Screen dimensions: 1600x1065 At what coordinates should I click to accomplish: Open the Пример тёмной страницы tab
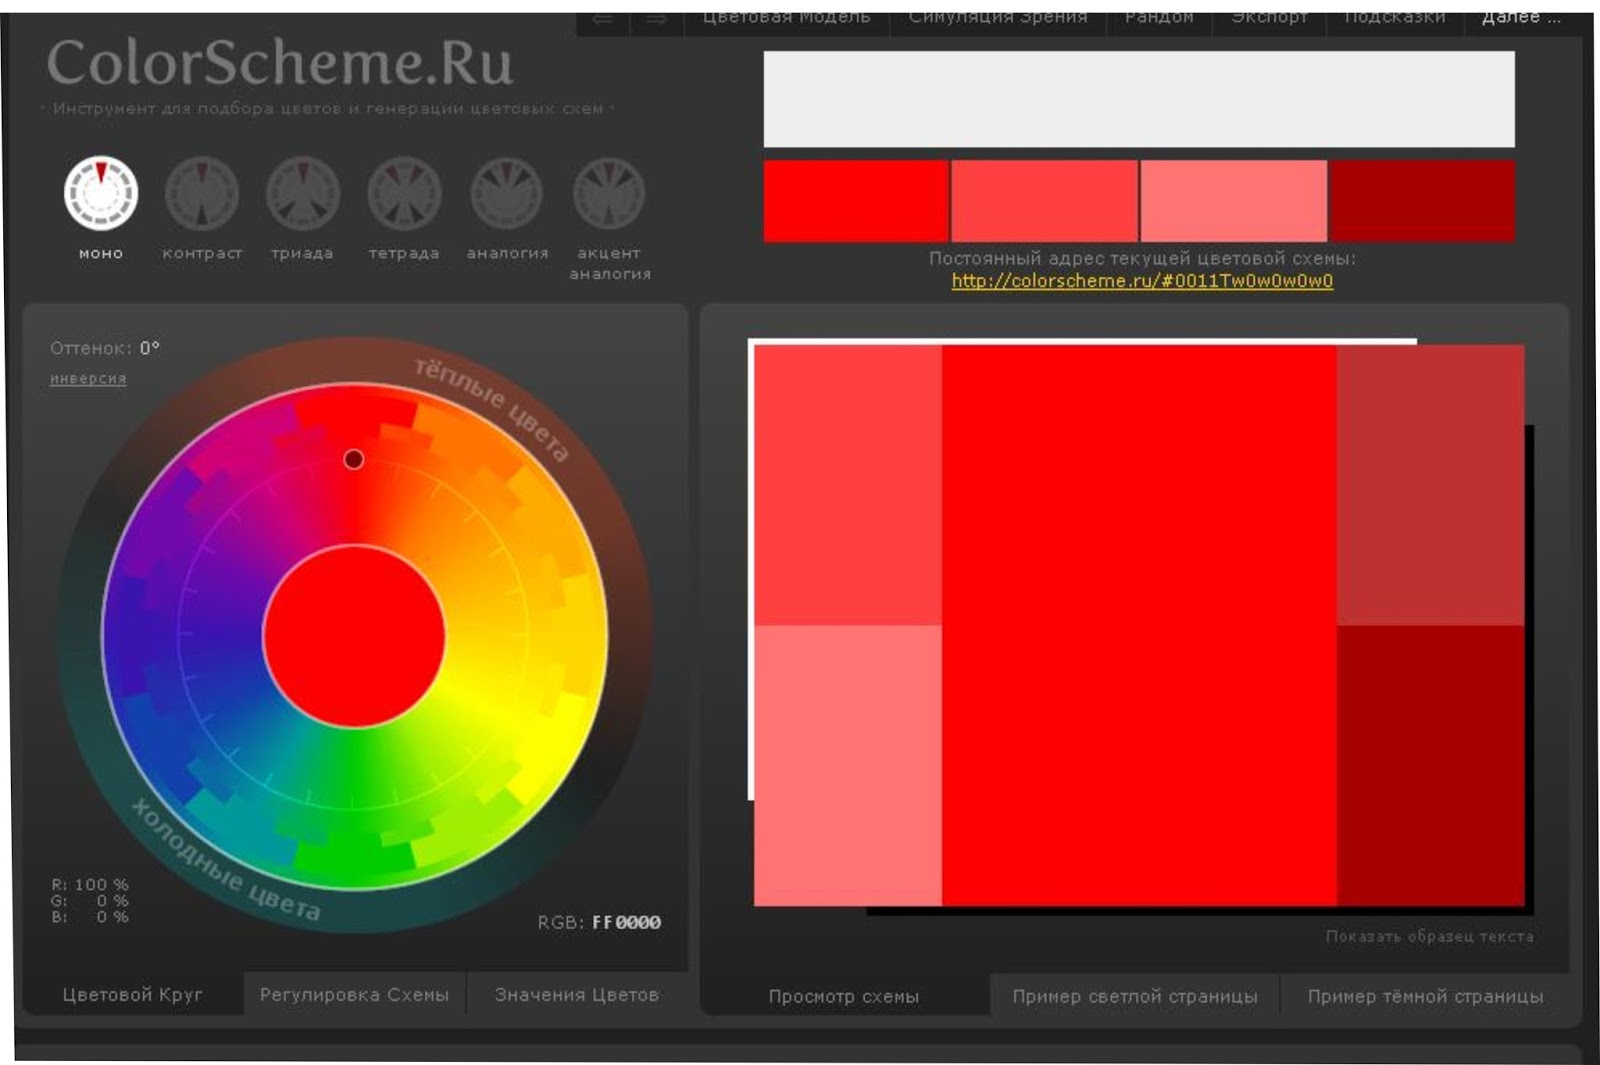pos(1425,997)
